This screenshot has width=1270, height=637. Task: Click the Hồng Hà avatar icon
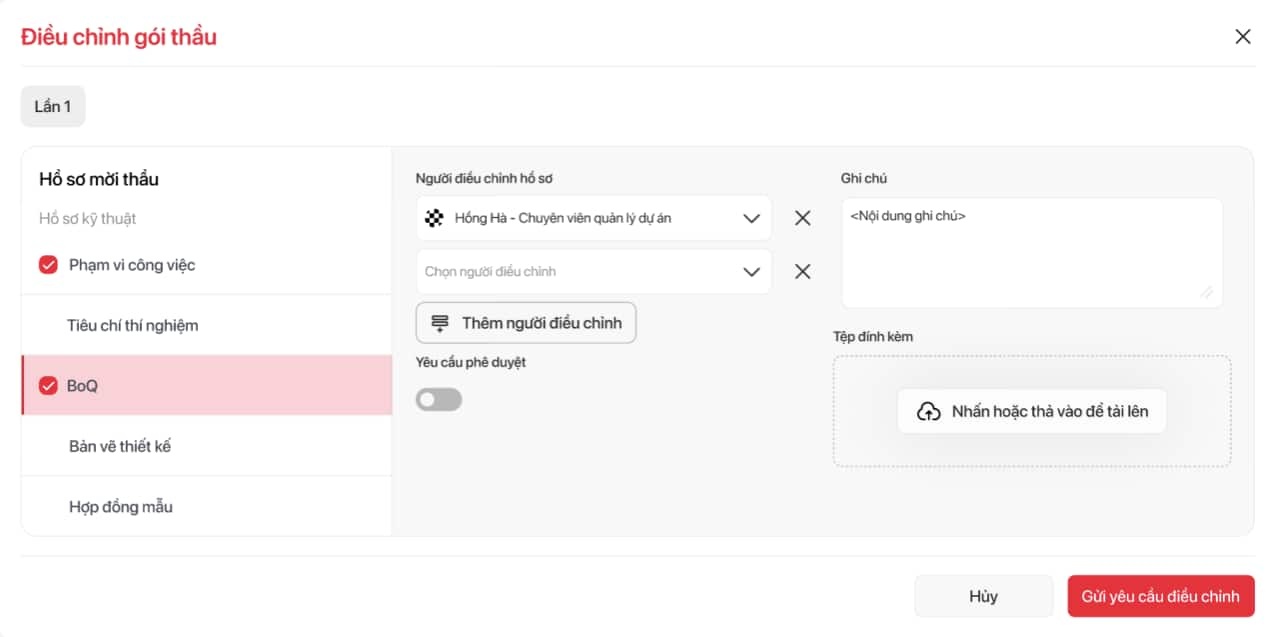(x=434, y=218)
